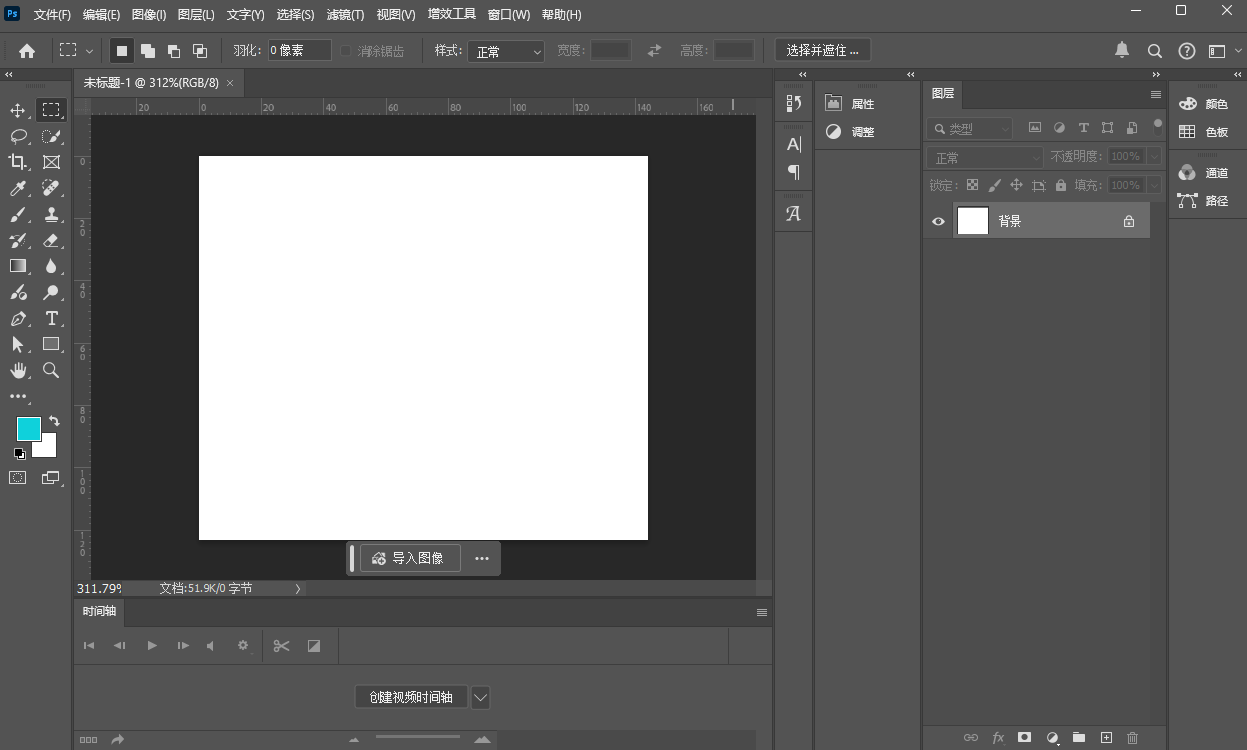The image size is (1247, 750).
Task: Toggle Quick Mask mode in the toolbar
Action: pyautogui.click(x=18, y=478)
